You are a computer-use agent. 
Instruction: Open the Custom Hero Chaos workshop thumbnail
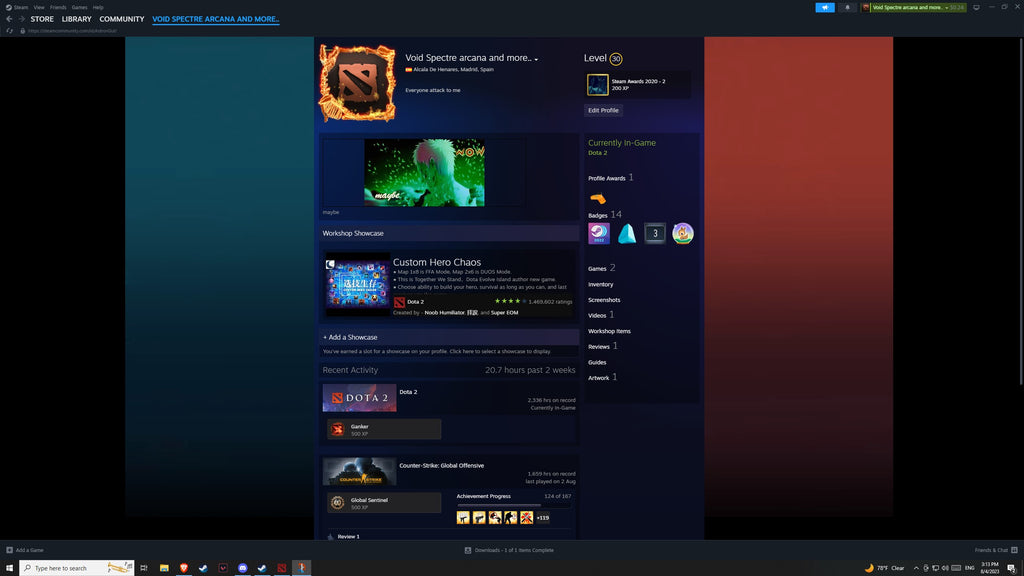tap(357, 284)
